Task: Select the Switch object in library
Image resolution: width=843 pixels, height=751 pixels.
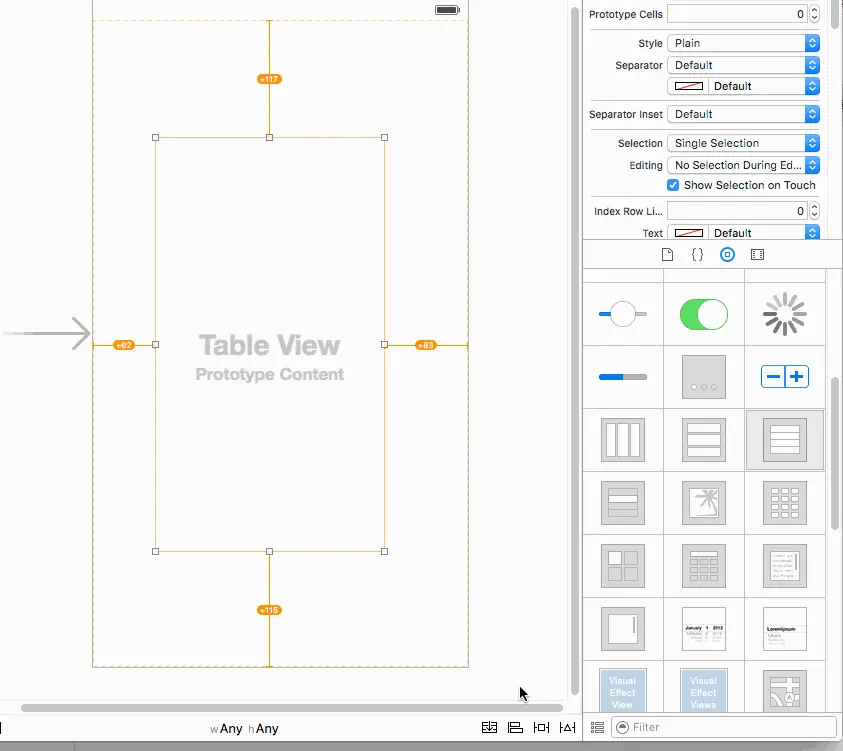Action: pyautogui.click(x=703, y=314)
